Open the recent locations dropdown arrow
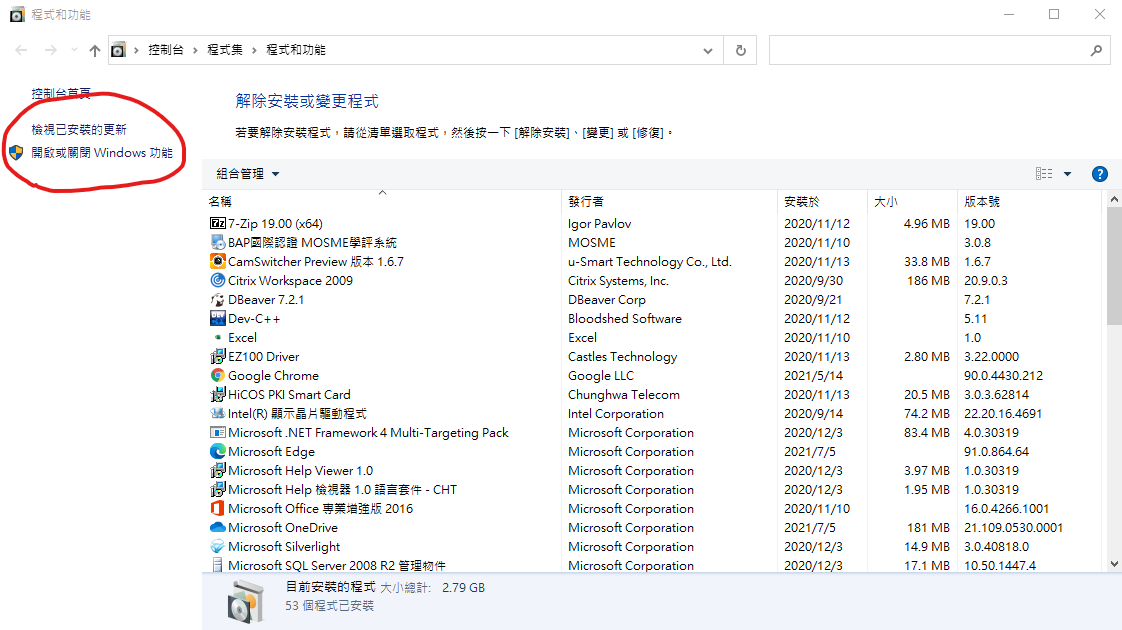This screenshot has height=630, width=1122. pyautogui.click(x=74, y=50)
